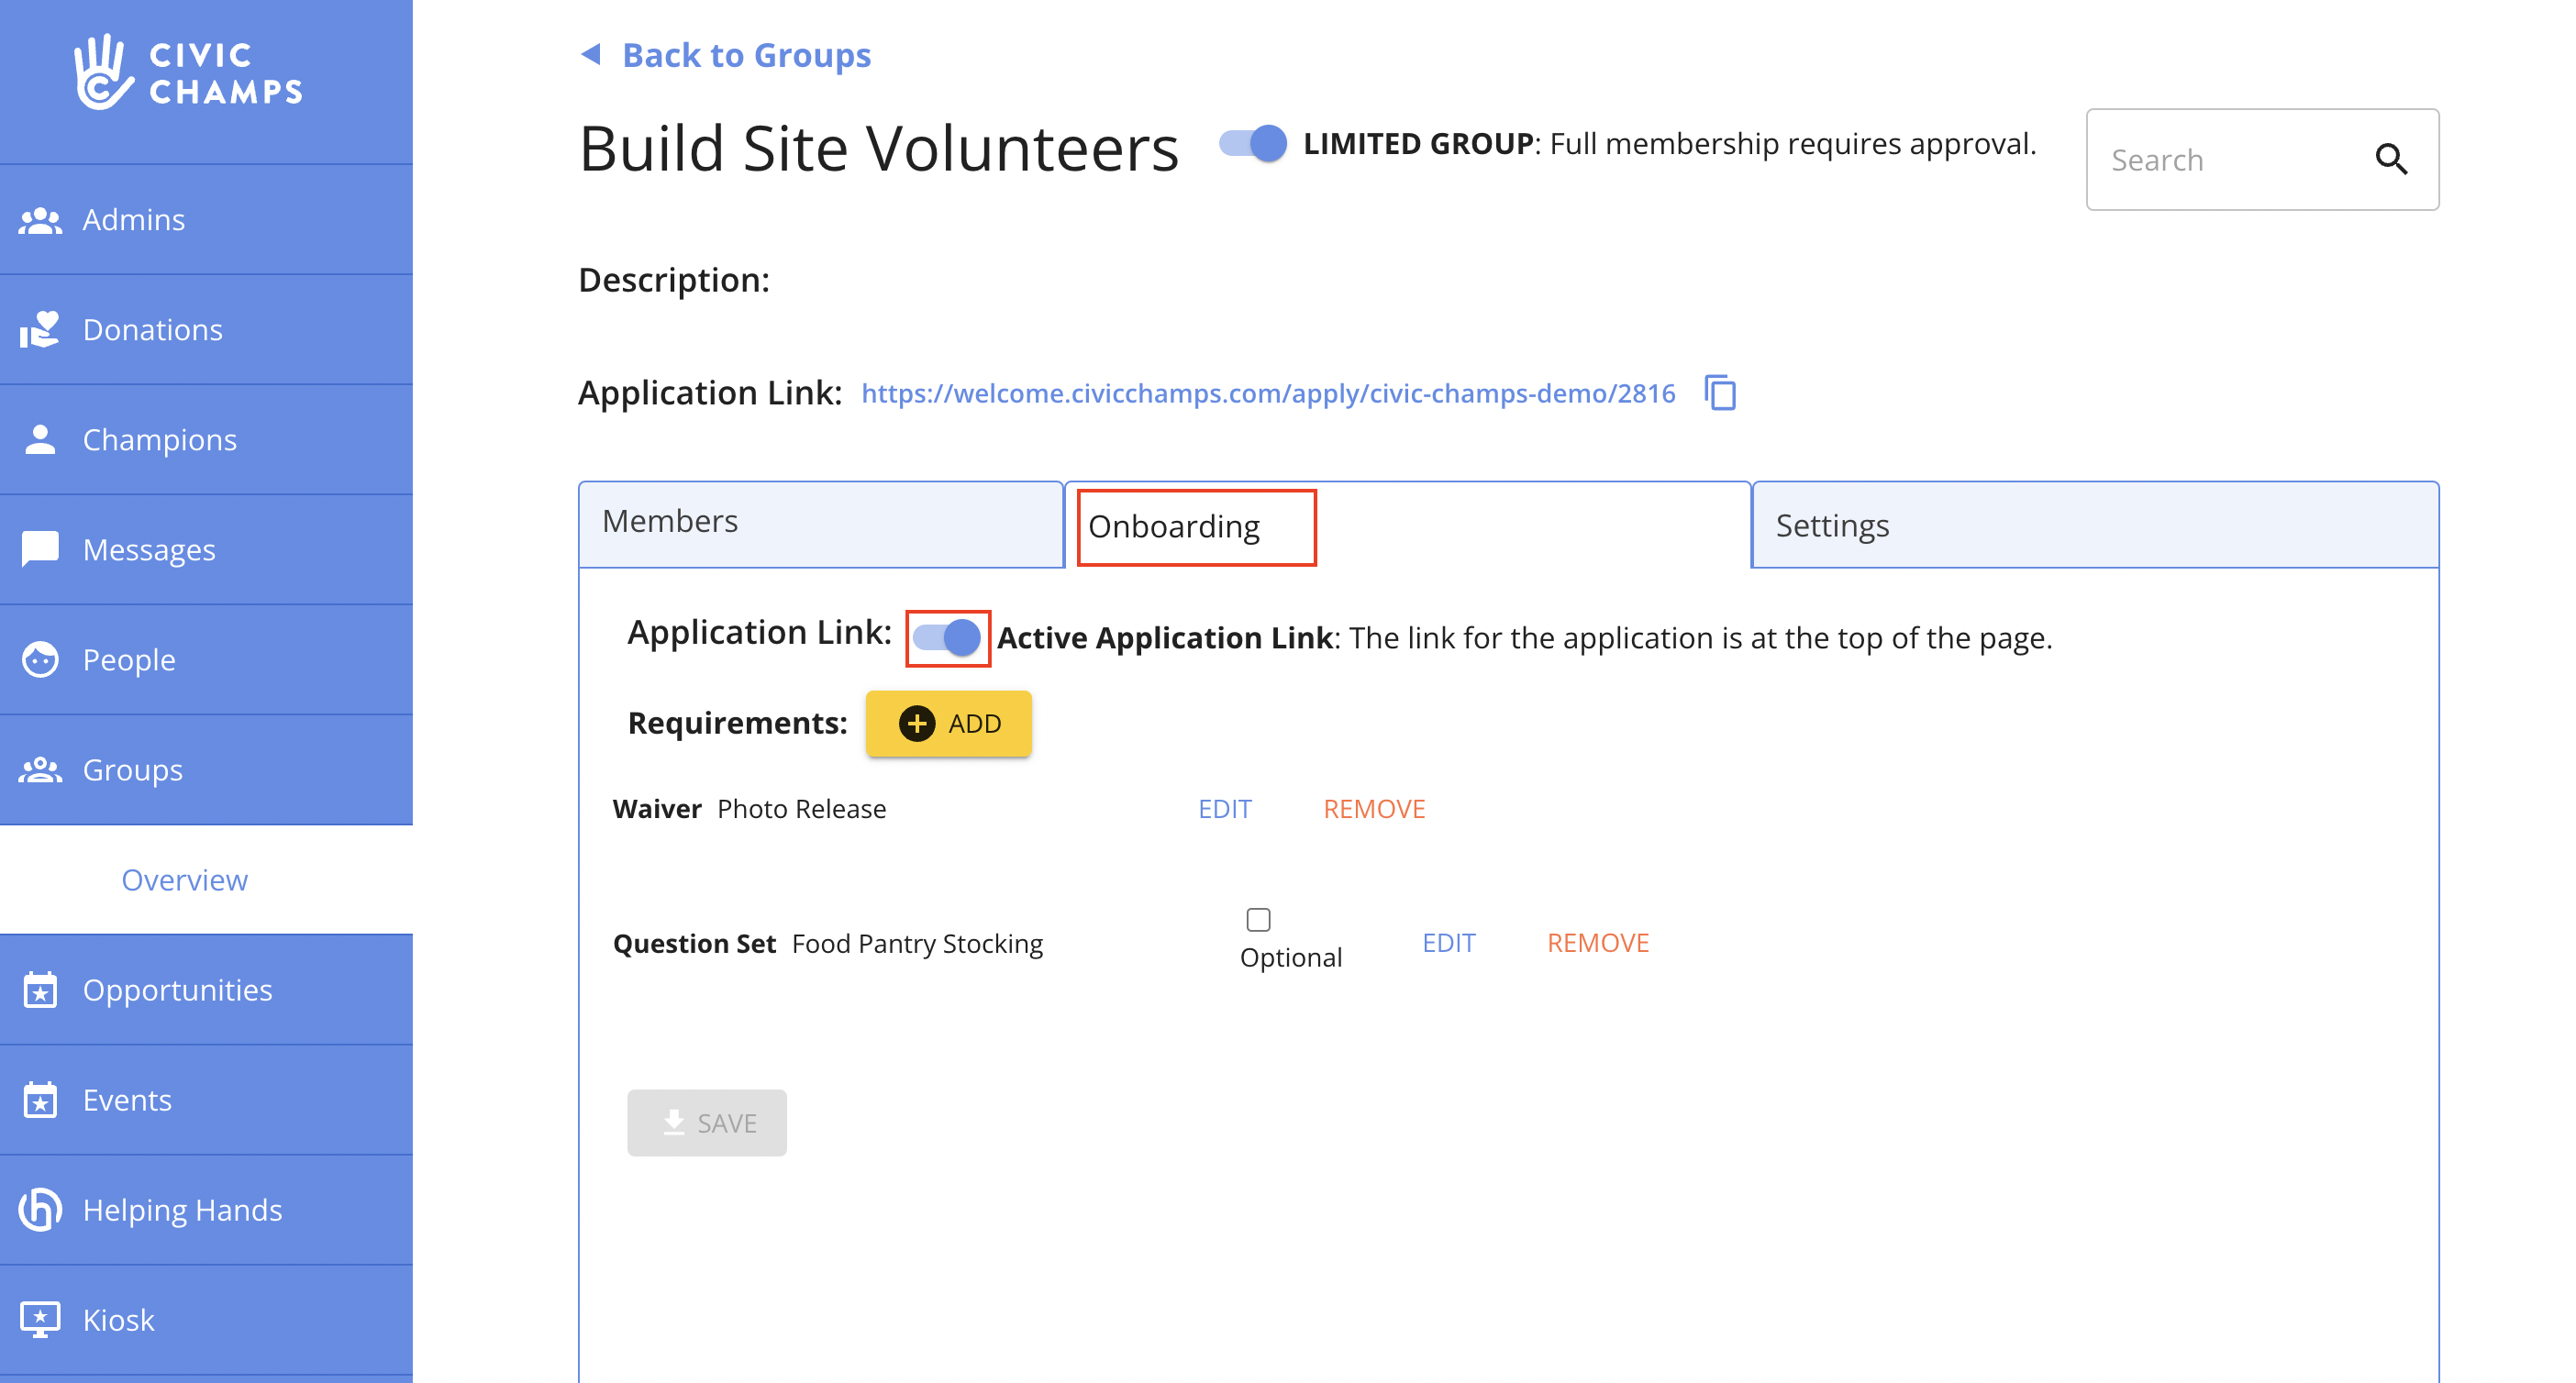Click the plus icon in ADD button
Screen dimensions: 2576x1383
[x=916, y=723]
